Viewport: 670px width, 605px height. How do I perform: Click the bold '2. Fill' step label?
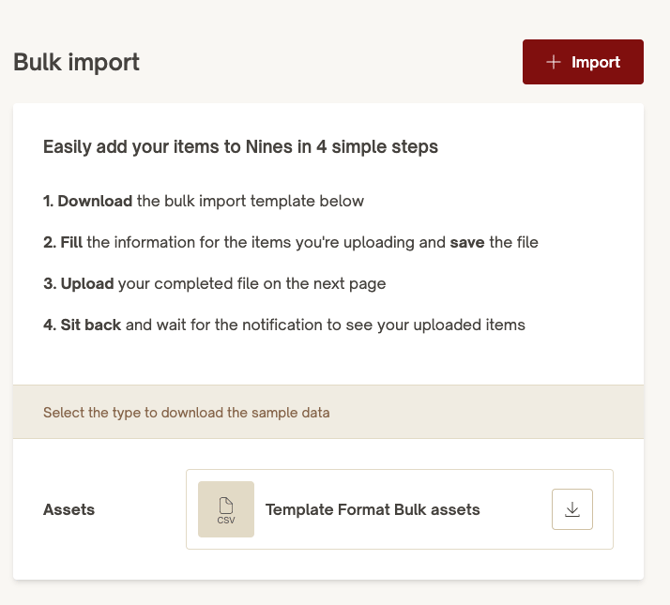[63, 242]
